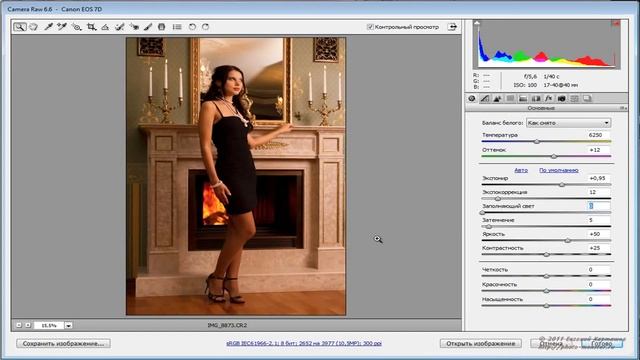The height and width of the screenshot is (360, 640).
Task: Click the Отмена button
Action: (x=551, y=343)
